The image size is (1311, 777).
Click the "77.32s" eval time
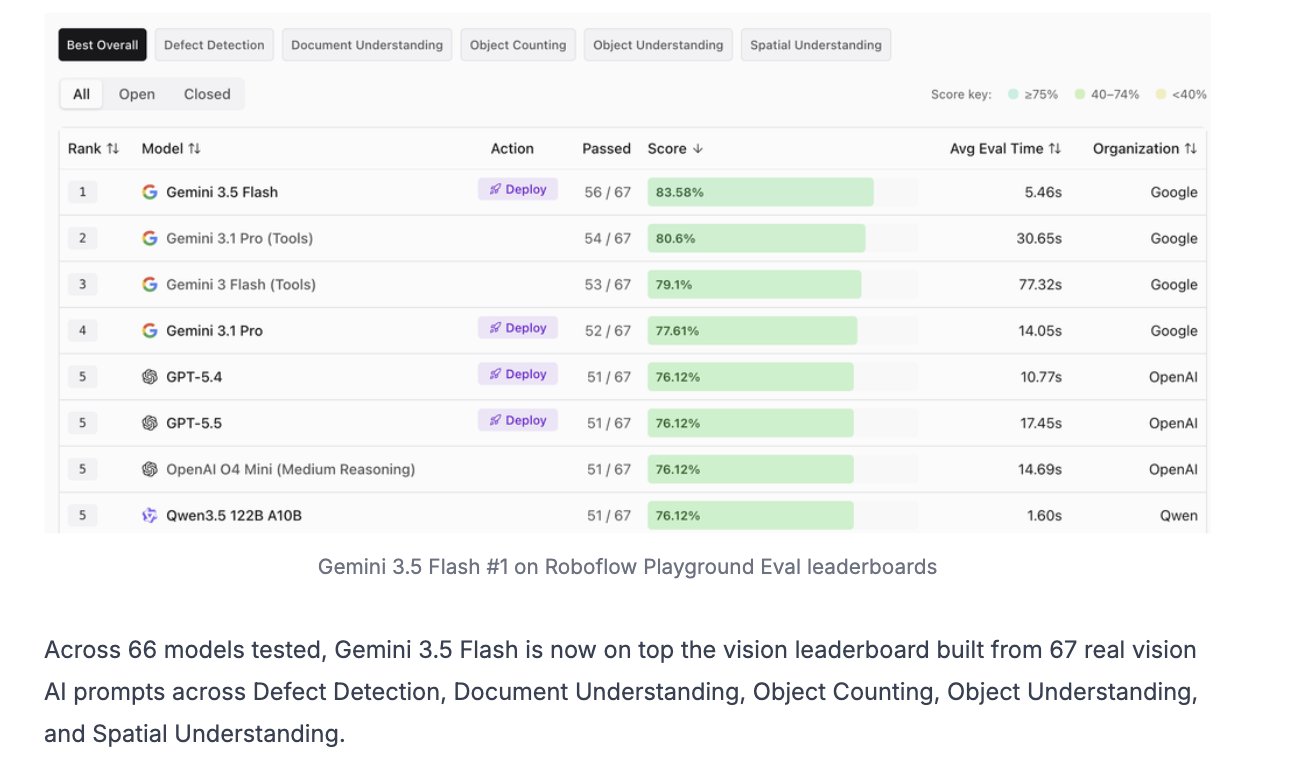(x=1040, y=284)
